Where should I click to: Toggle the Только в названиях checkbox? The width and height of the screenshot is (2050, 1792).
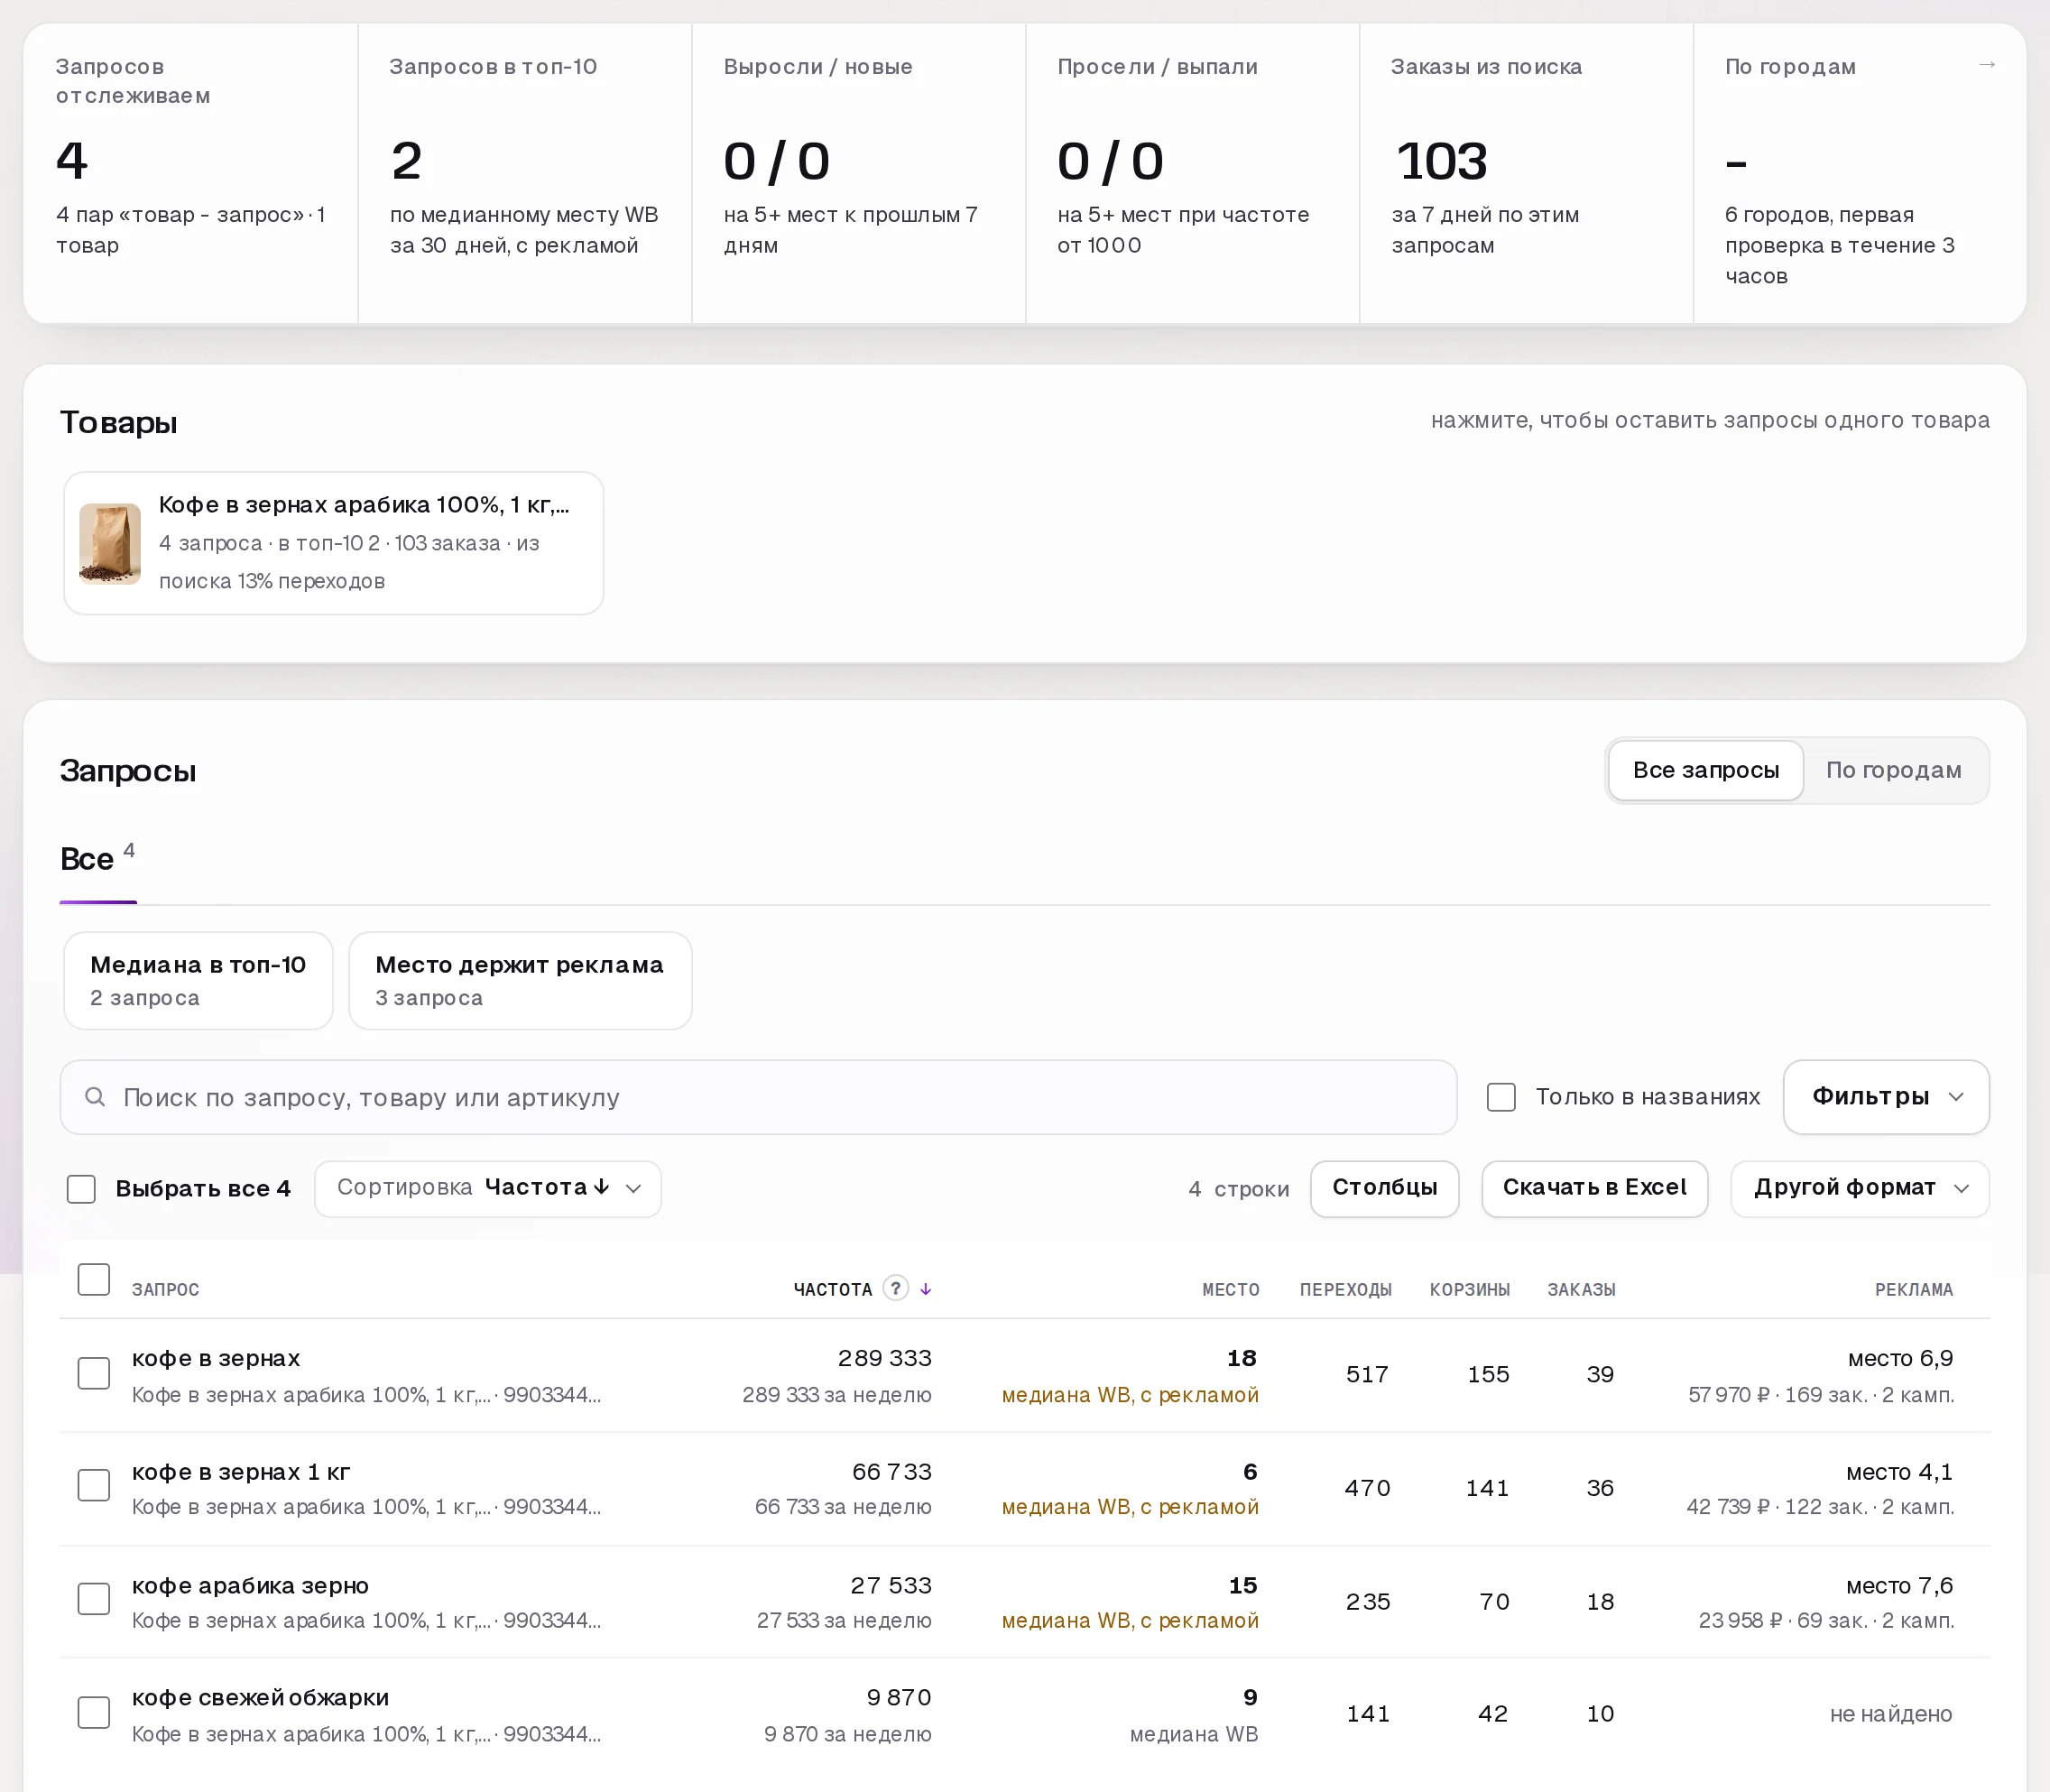pos(1501,1097)
